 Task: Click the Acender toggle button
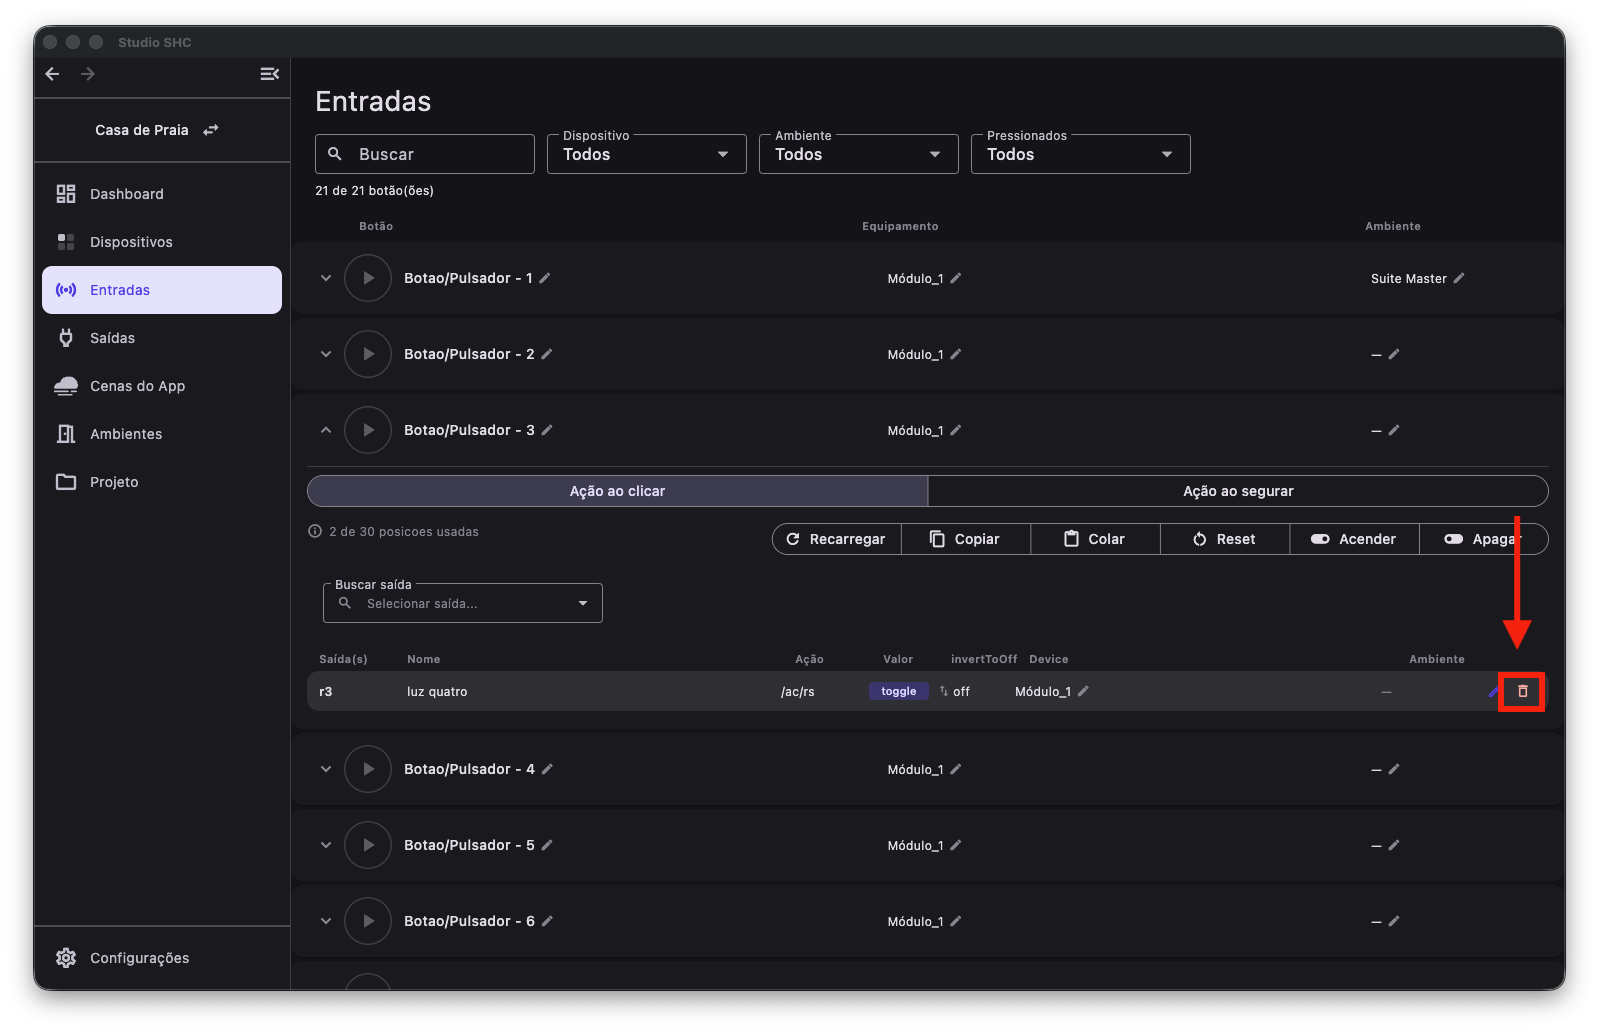(x=1354, y=539)
